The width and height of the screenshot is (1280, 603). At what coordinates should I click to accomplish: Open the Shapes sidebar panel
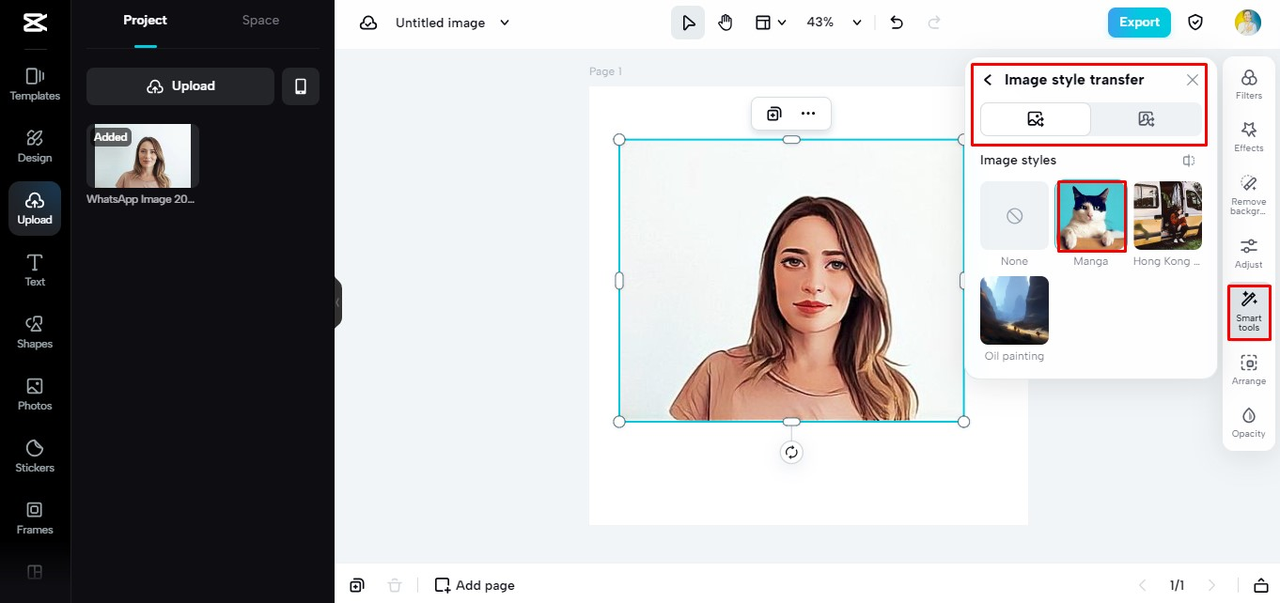coord(35,332)
